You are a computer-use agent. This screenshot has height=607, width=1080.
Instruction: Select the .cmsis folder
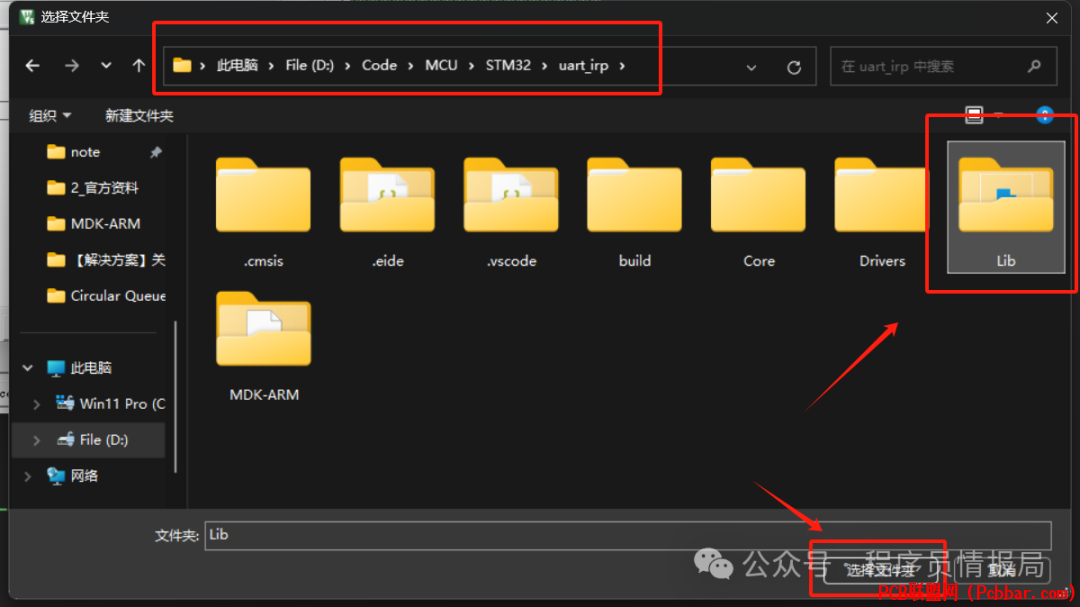(x=263, y=212)
